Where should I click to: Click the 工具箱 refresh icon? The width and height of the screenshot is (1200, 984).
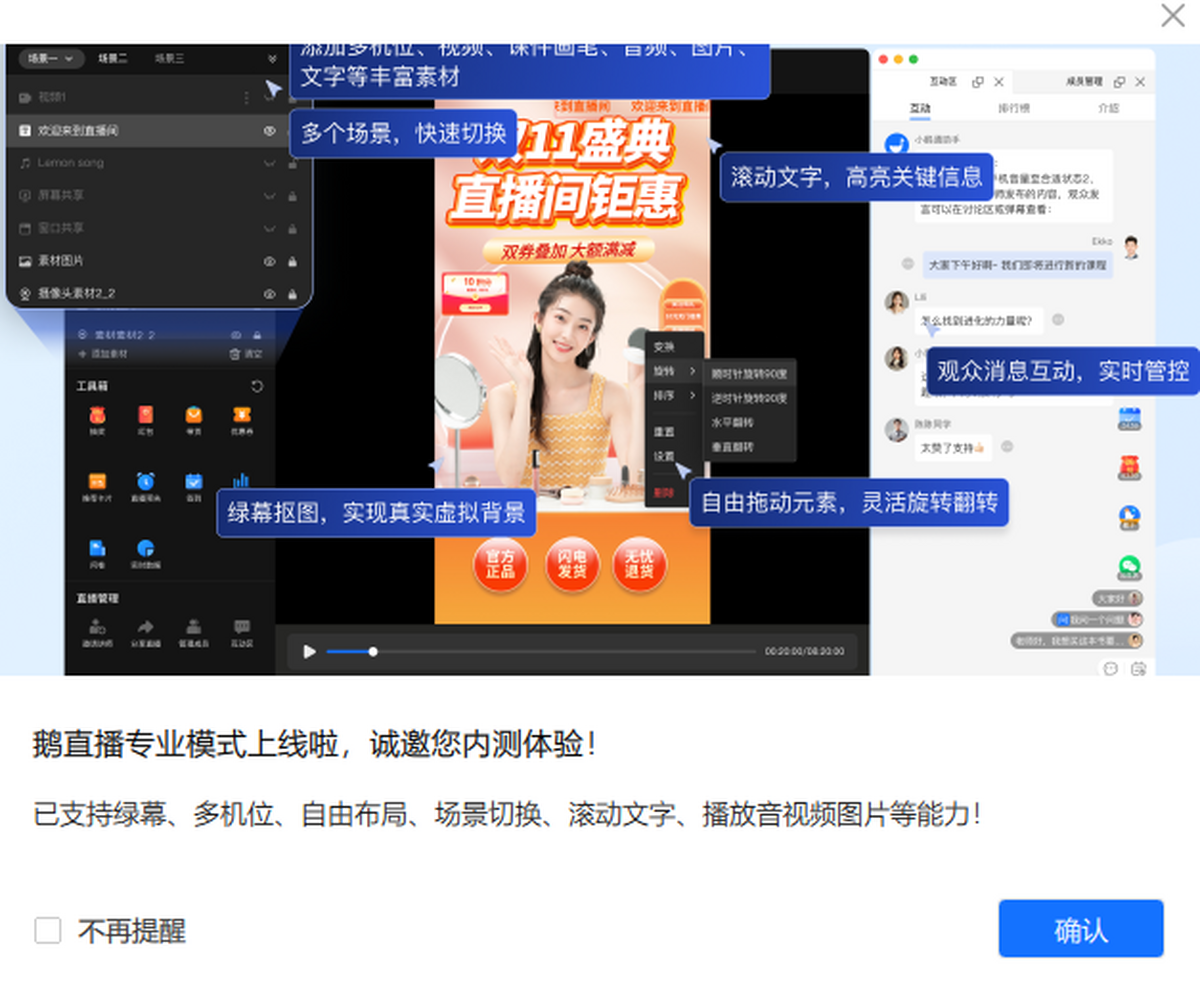pyautogui.click(x=257, y=386)
